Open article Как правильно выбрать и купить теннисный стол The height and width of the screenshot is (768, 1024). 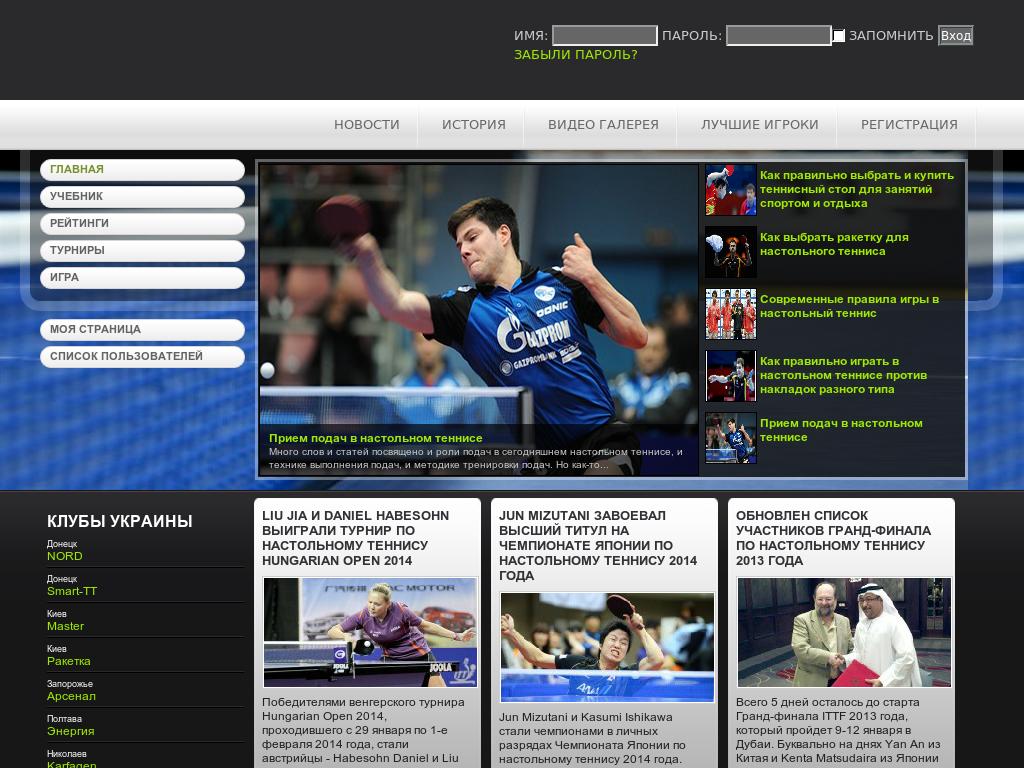856,189
